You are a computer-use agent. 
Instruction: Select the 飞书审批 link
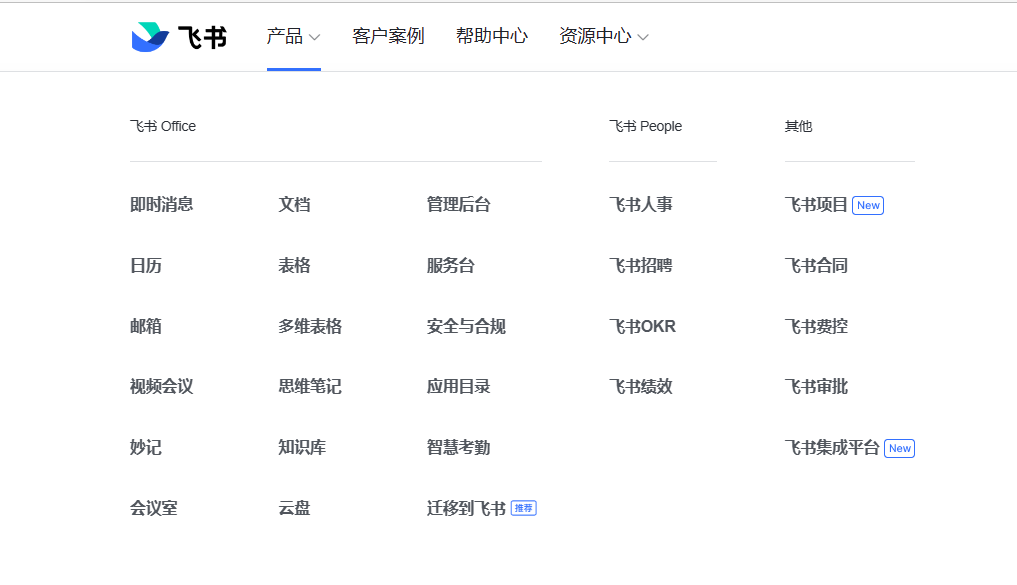(x=817, y=387)
